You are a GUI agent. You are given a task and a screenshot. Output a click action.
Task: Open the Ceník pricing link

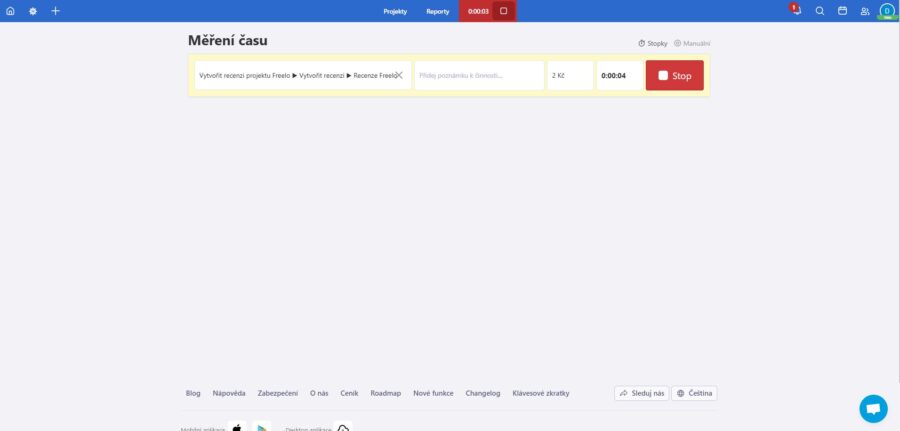tap(349, 393)
